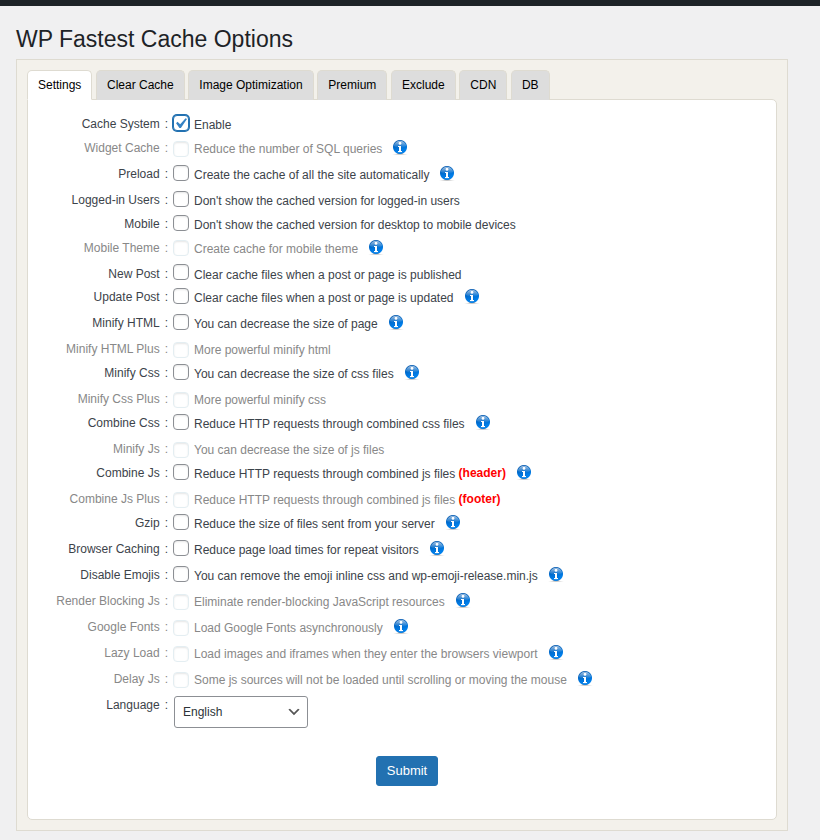Click the Submit button

(x=407, y=771)
